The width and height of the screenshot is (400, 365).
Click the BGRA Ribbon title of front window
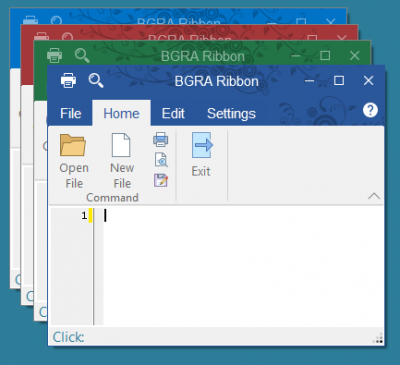(x=217, y=81)
